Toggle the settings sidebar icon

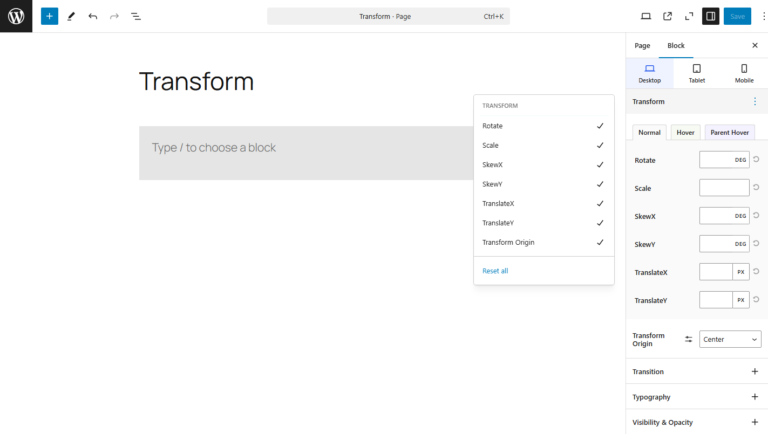click(710, 16)
